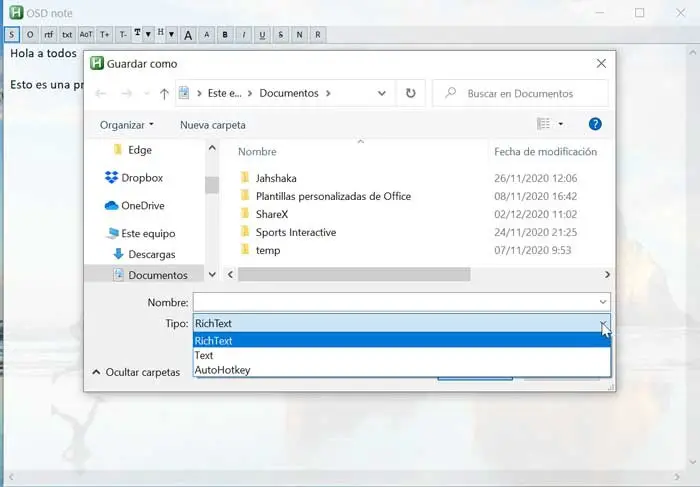Toggle strikethrough S button in toolbar

pyautogui.click(x=281, y=34)
